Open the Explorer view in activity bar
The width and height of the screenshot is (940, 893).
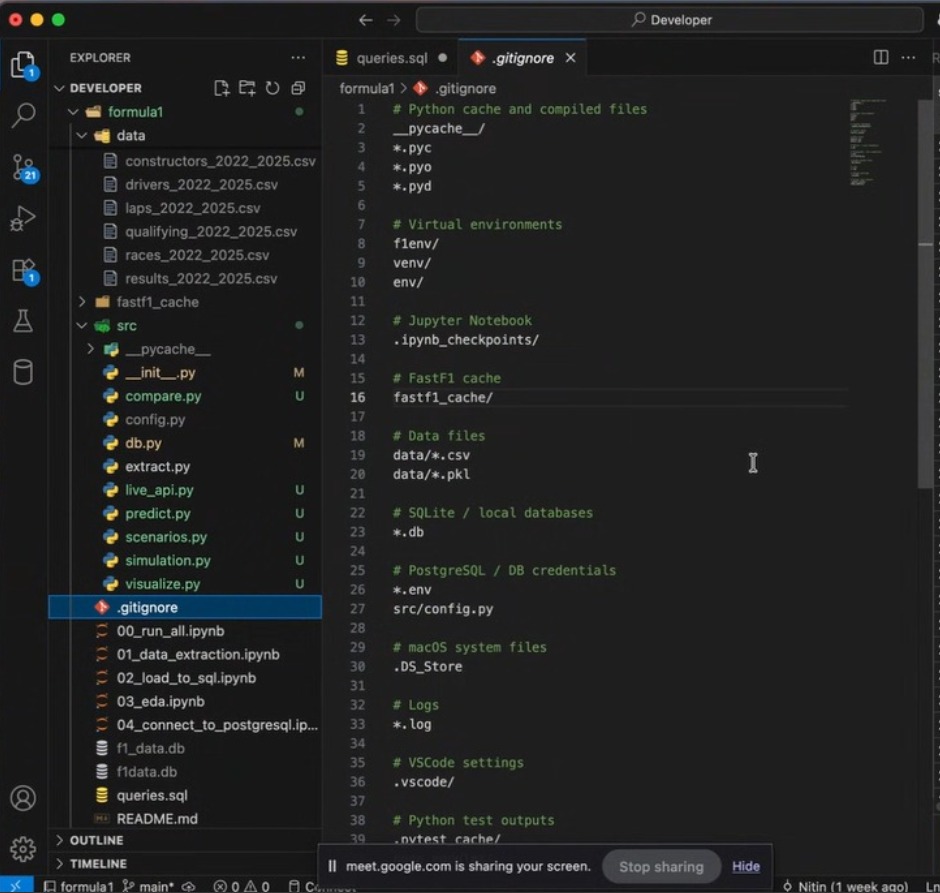[x=23, y=65]
